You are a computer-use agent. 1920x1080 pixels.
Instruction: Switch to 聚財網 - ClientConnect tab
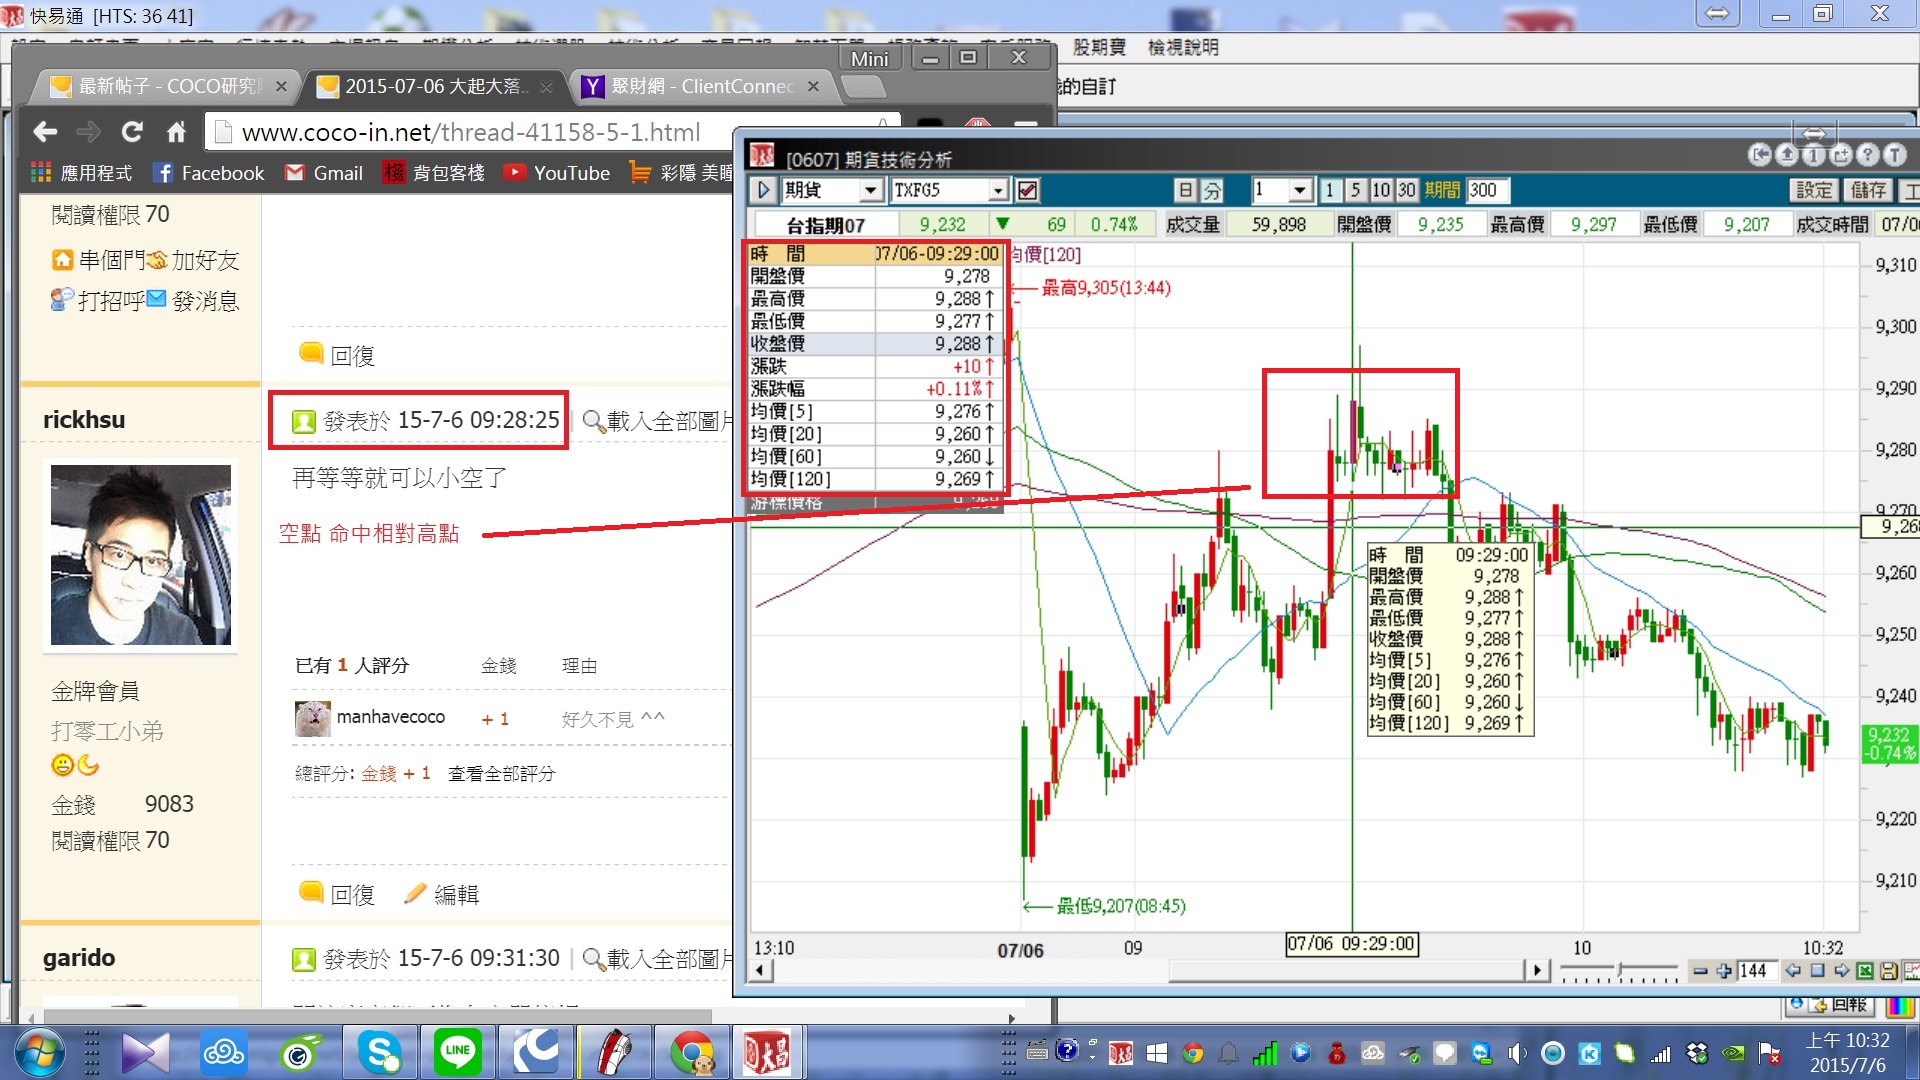[700, 87]
